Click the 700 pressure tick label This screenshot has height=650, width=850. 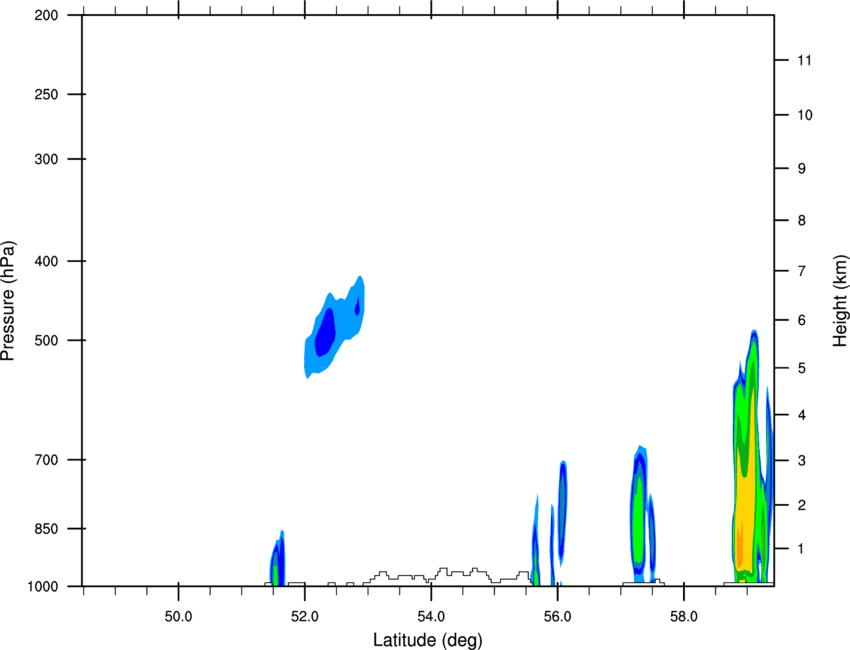[x=46, y=460]
